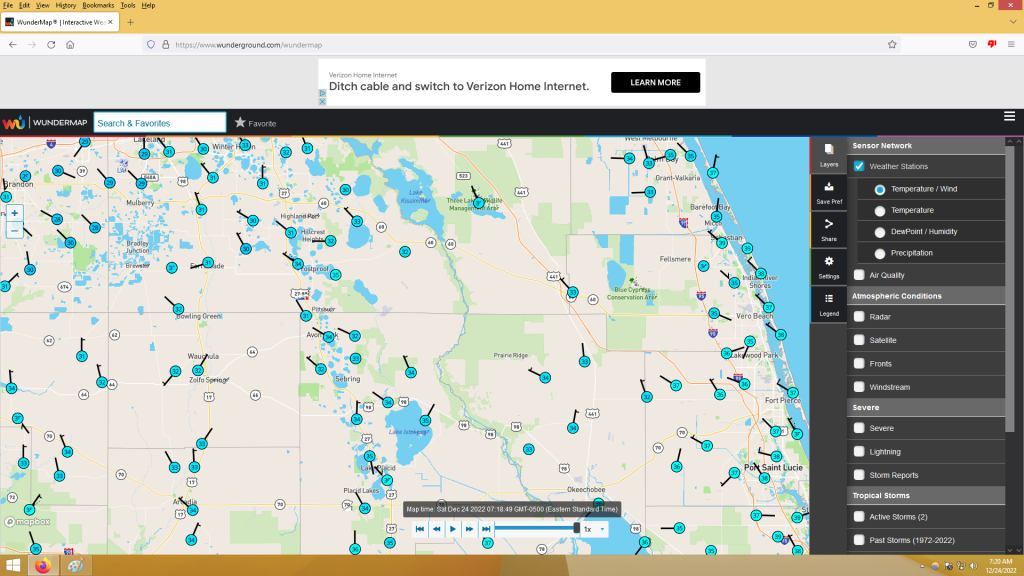Click the taskbar clock
The width and height of the screenshot is (1024, 576).
1000,566
